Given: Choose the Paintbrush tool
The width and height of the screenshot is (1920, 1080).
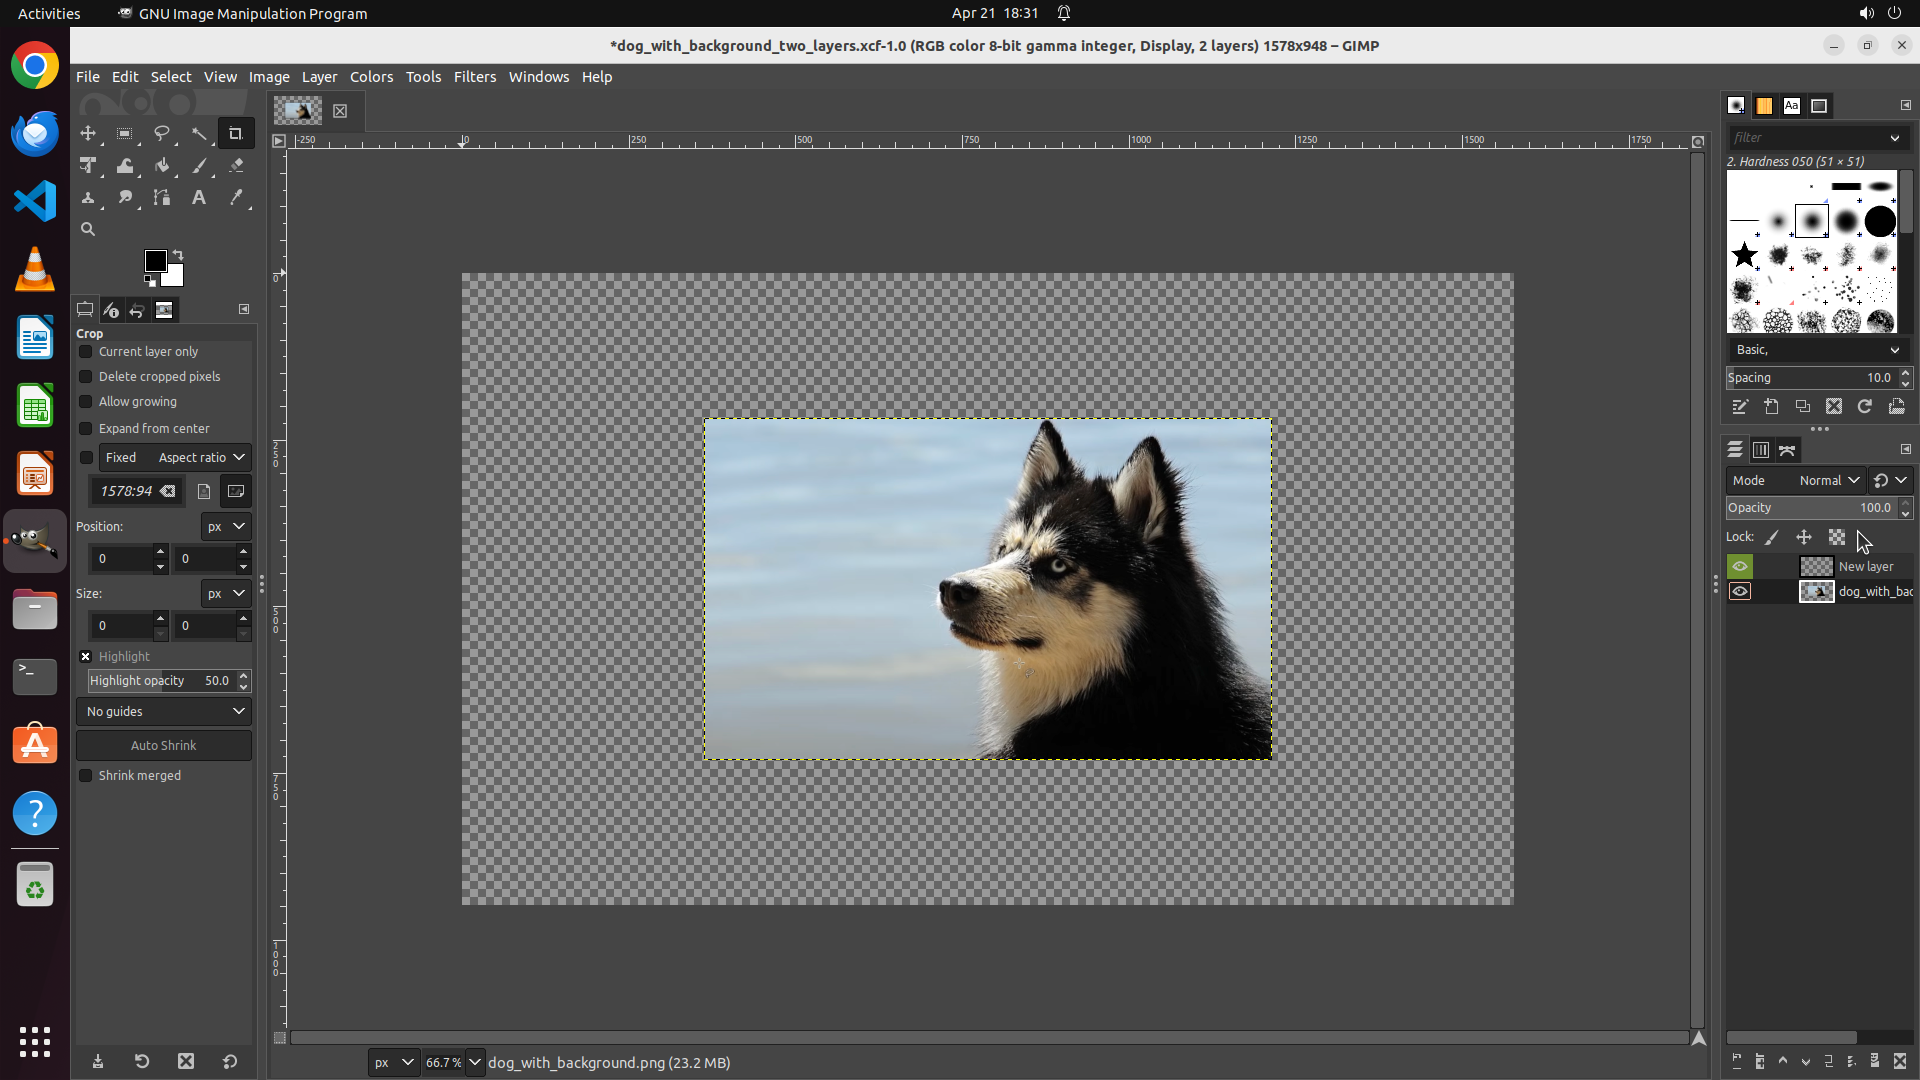Looking at the screenshot, I should click(x=199, y=166).
